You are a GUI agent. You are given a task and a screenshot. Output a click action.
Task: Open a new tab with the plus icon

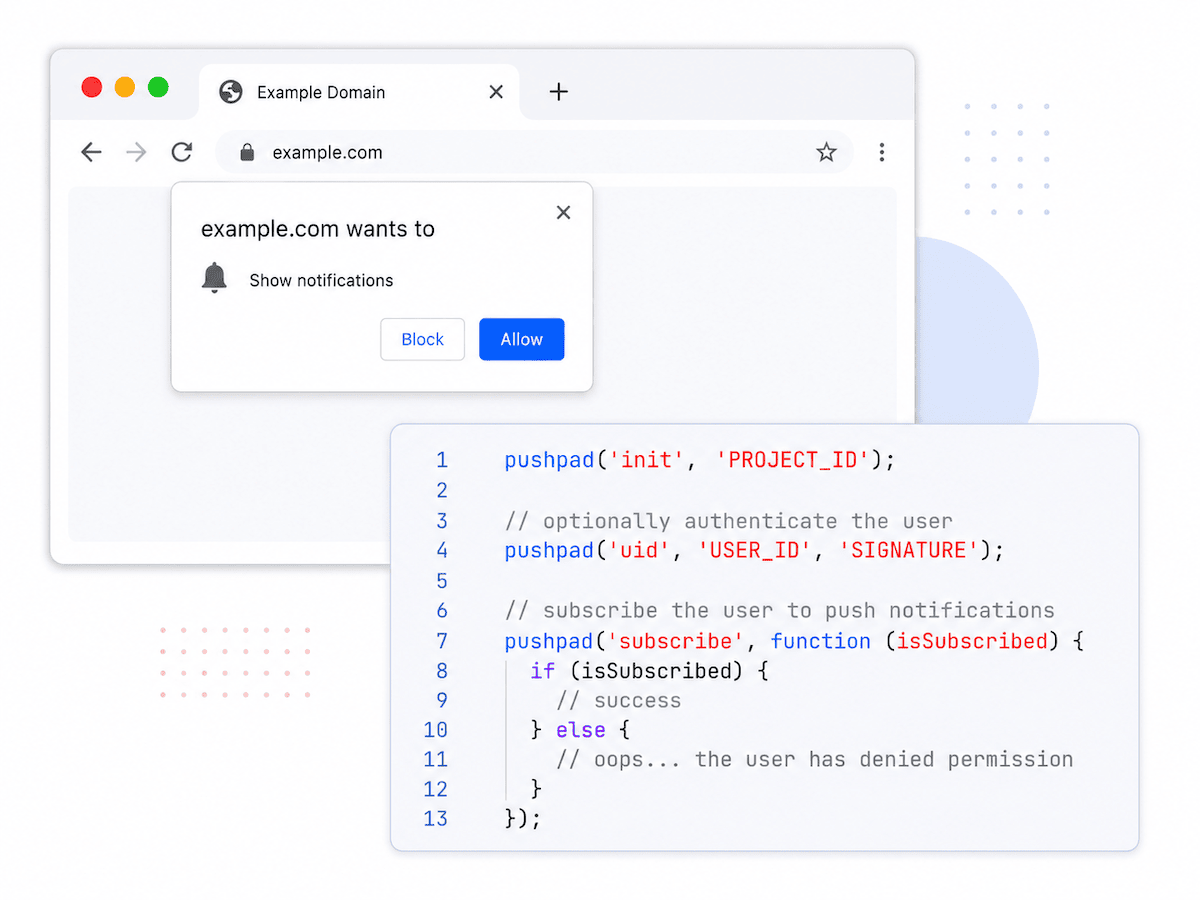click(x=559, y=92)
